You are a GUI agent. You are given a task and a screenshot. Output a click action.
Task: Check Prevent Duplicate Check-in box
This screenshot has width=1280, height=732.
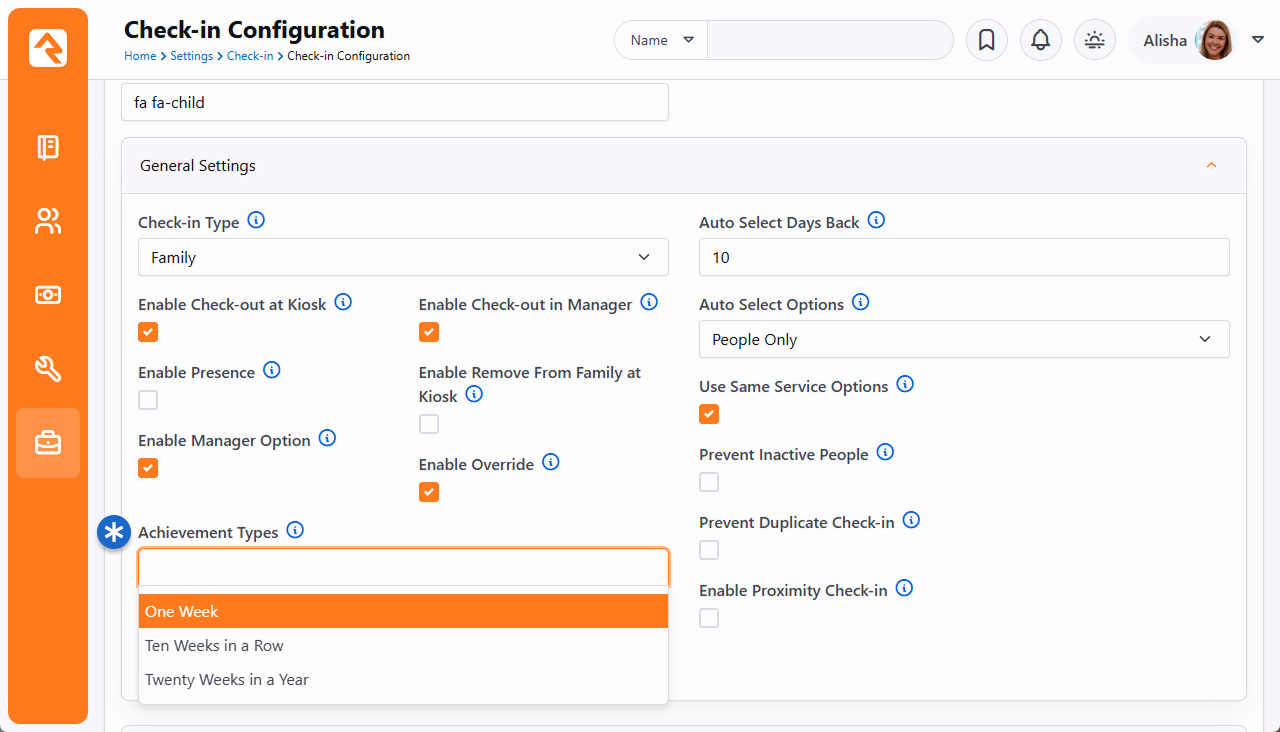point(709,550)
